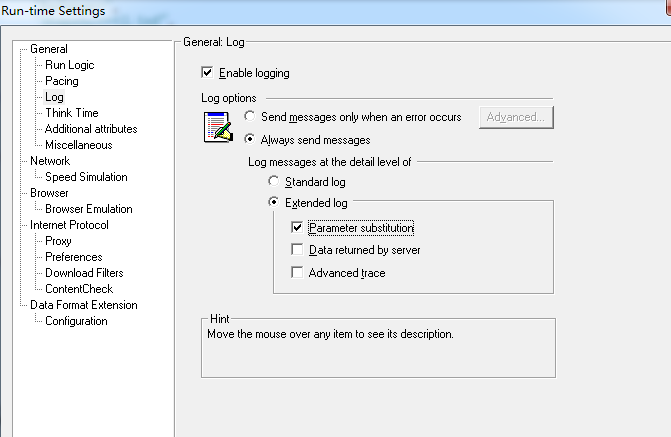Select the Standard log radio option
The image size is (671, 437).
pyautogui.click(x=274, y=182)
